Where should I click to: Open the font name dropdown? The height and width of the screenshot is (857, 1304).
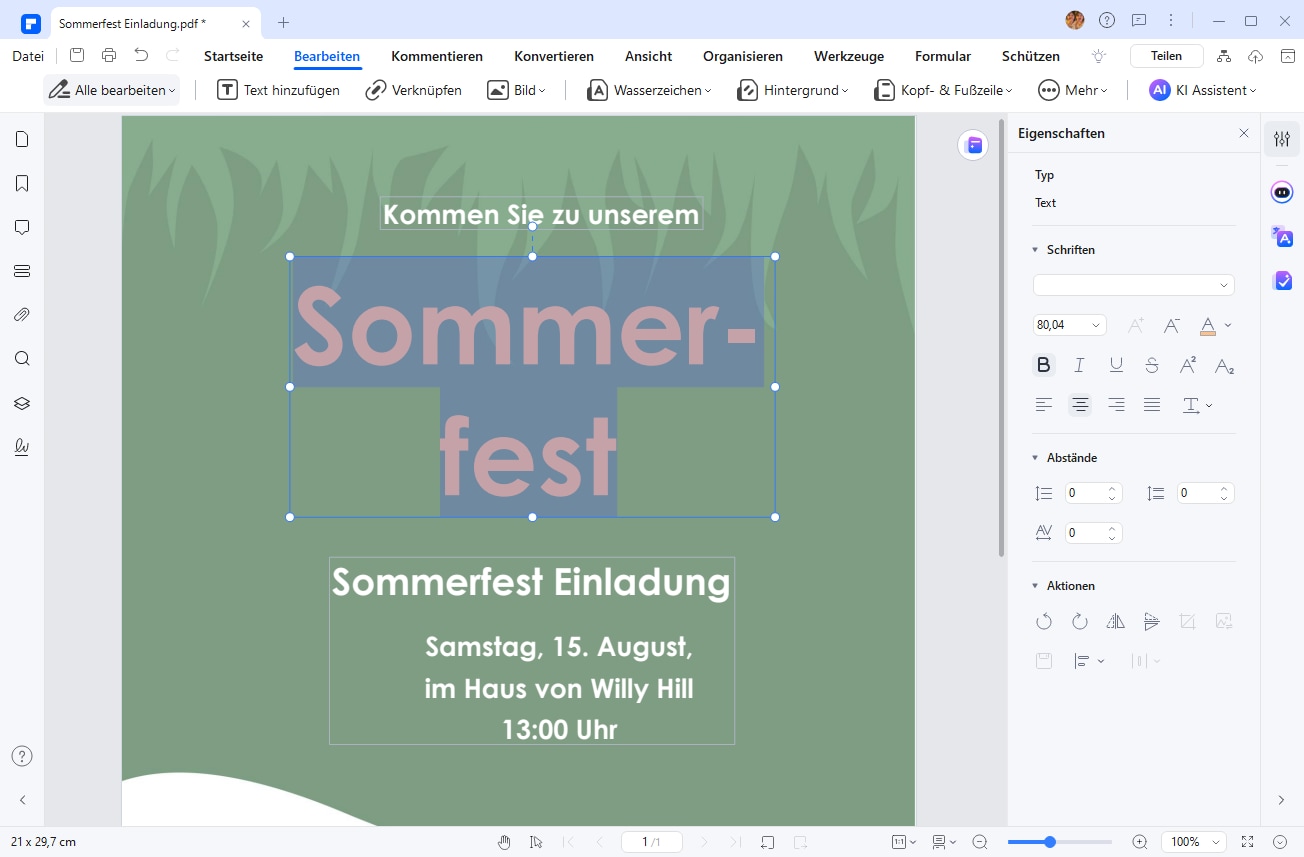[x=1134, y=285]
